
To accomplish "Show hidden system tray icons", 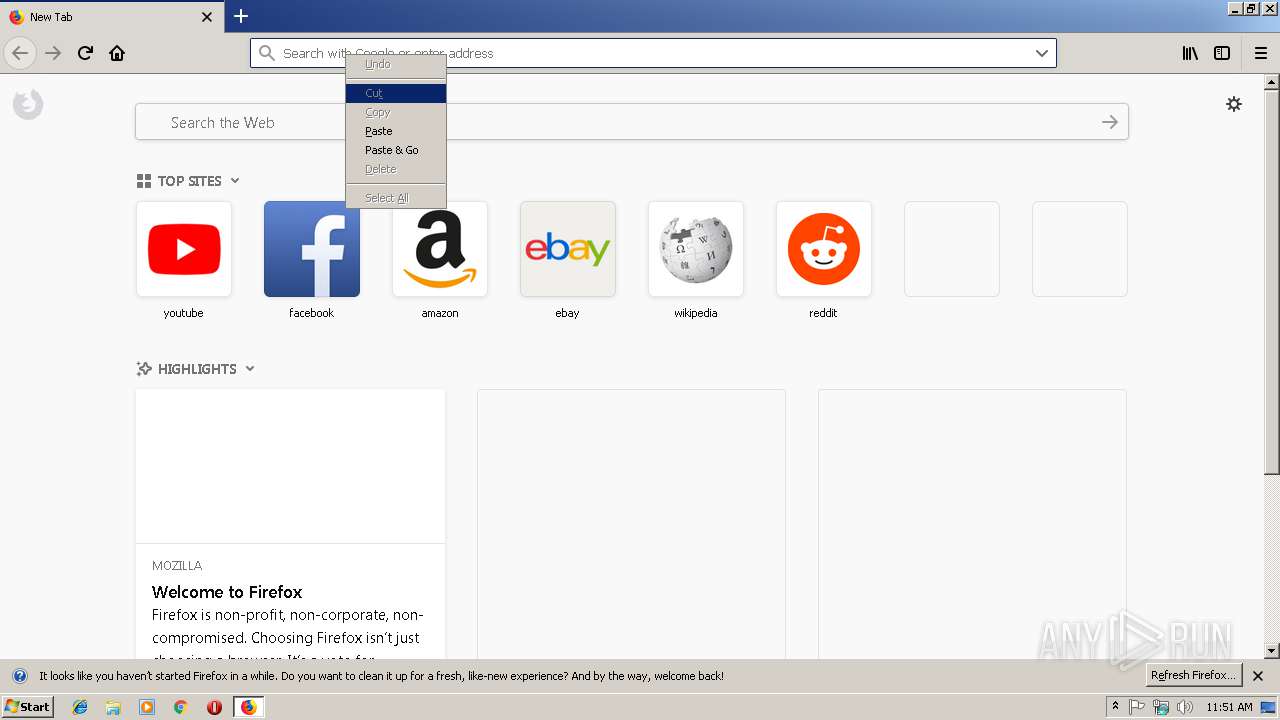I will click(x=1115, y=707).
